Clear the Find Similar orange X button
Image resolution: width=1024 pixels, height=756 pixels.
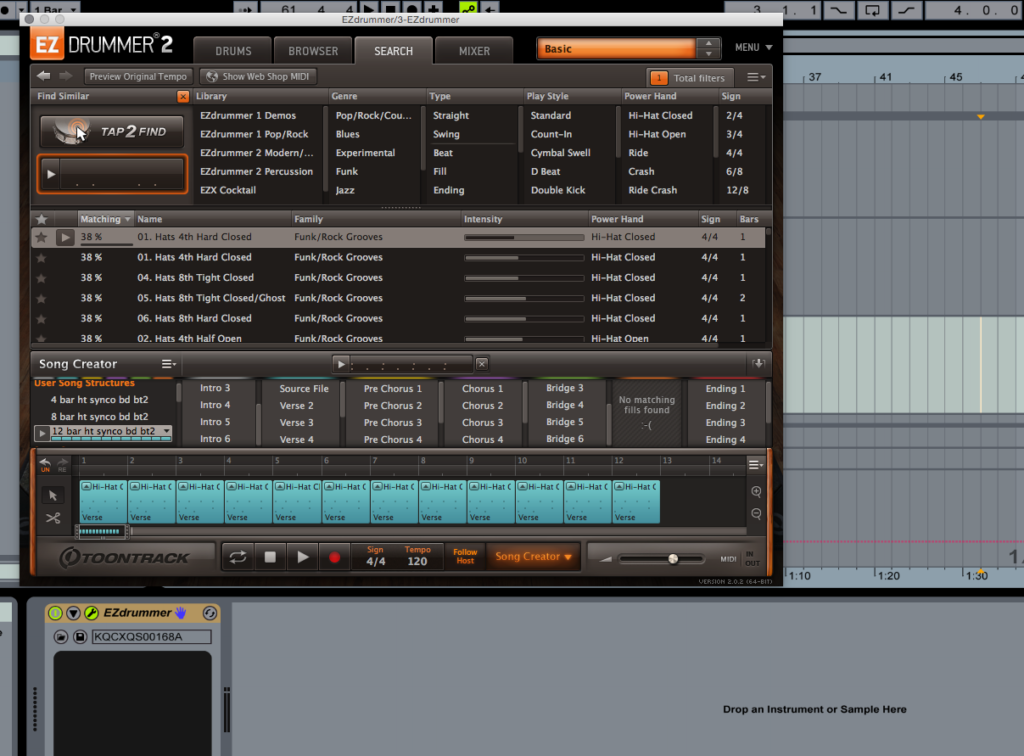coord(182,96)
